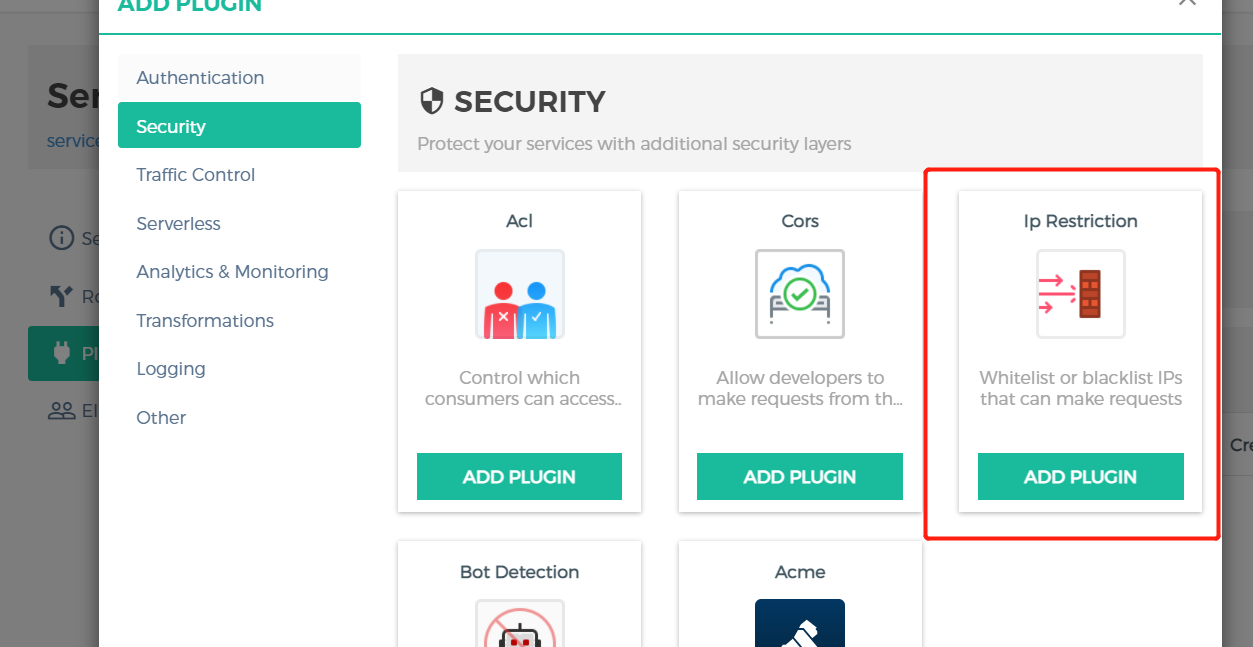Open the Authentication plugin category
This screenshot has width=1253, height=647.
200,78
